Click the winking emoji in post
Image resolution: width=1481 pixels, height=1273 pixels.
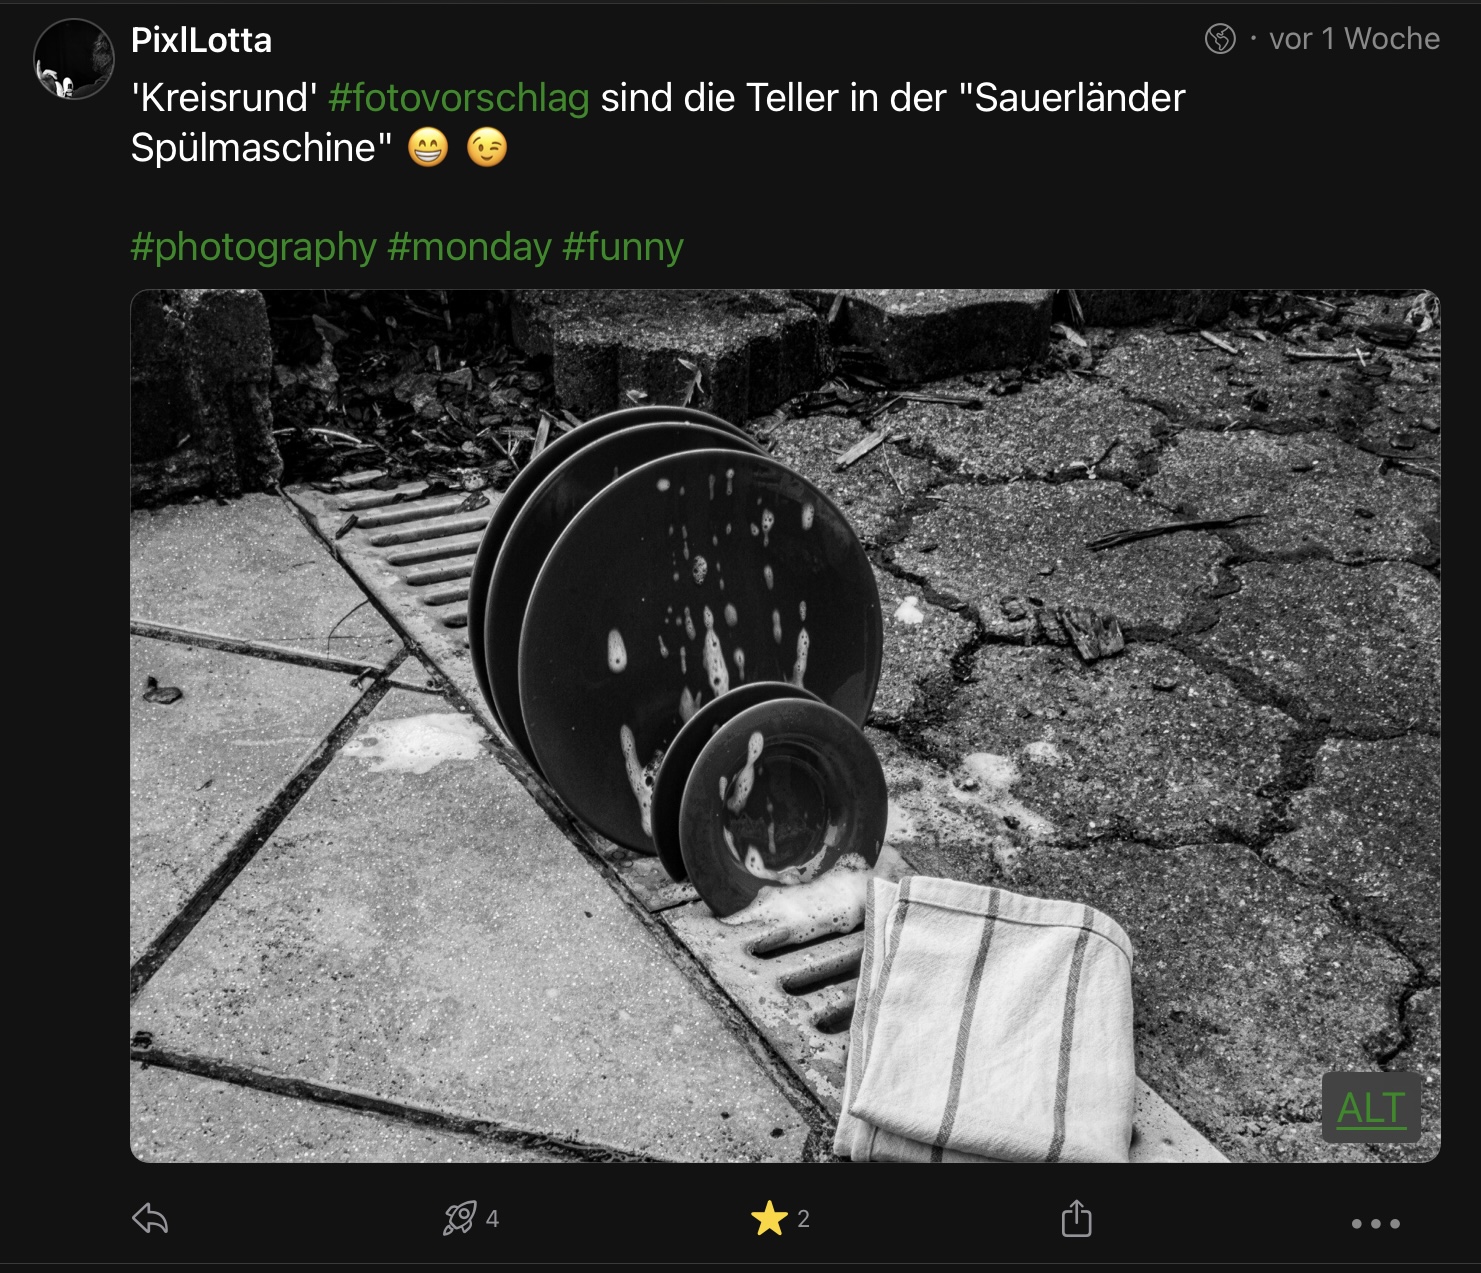click(x=487, y=148)
